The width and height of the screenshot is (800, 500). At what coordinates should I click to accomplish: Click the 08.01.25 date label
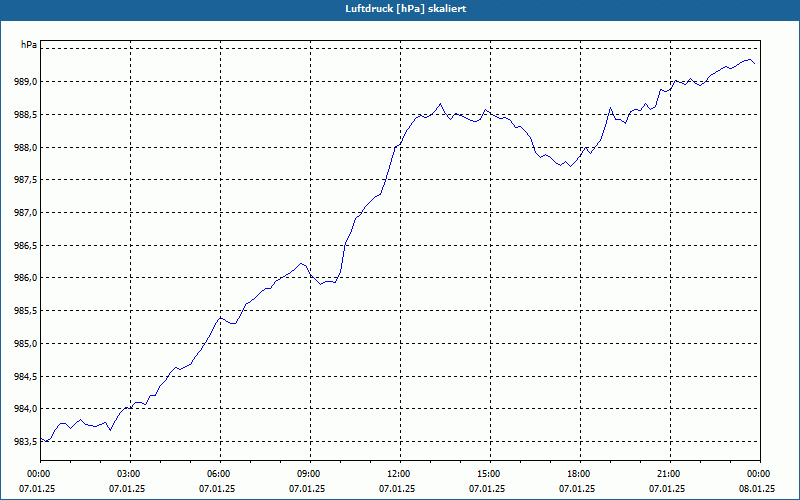[757, 489]
